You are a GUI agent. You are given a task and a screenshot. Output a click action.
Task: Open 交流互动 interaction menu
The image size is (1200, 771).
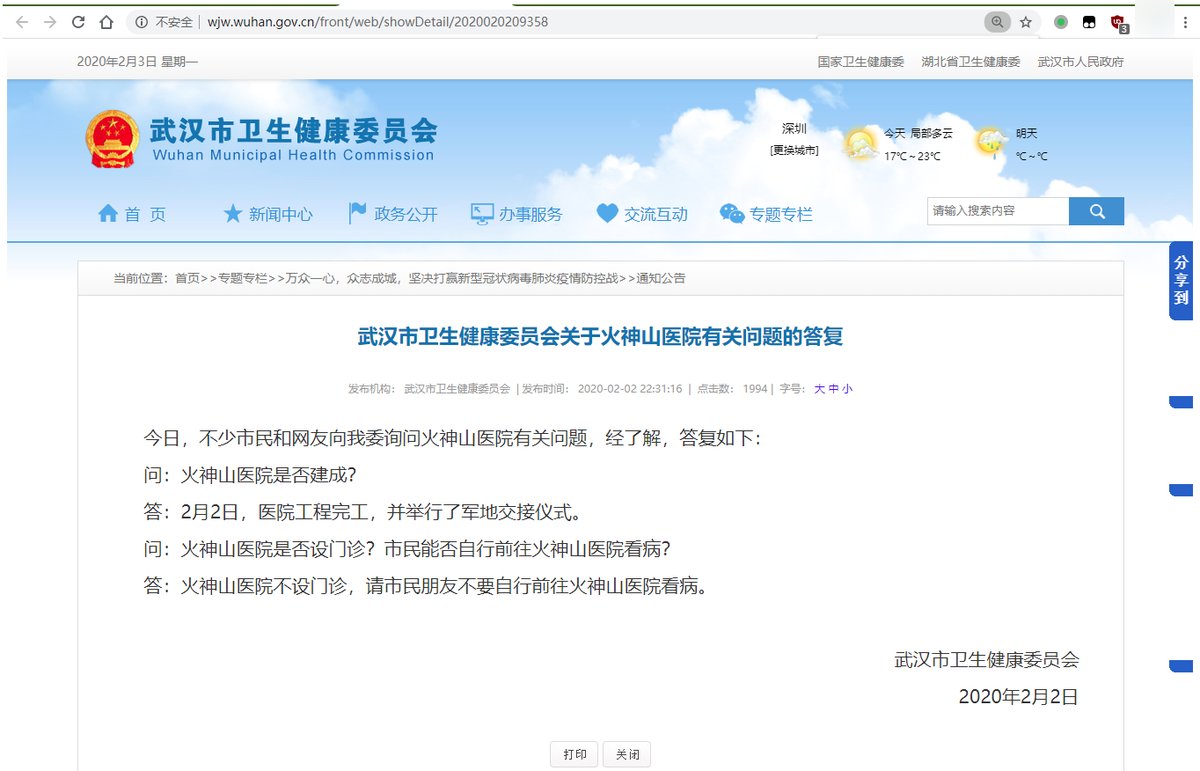point(643,213)
